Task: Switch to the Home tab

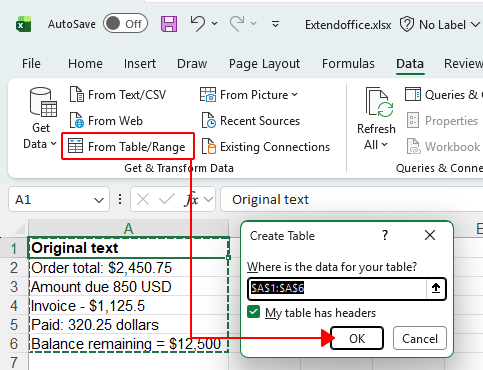Action: [85, 63]
